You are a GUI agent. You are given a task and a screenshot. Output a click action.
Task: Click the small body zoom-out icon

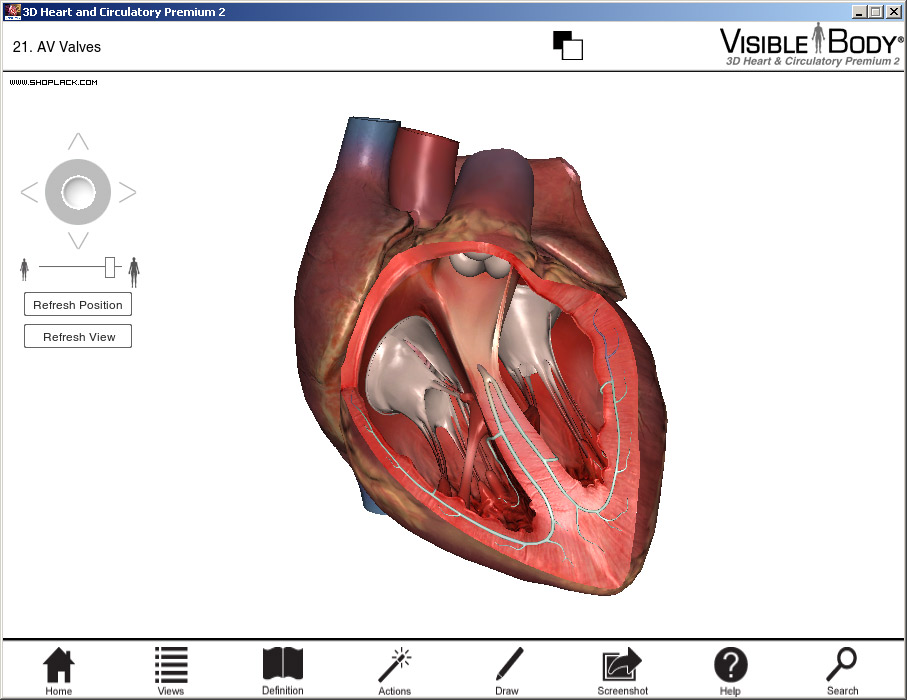pyautogui.click(x=24, y=270)
